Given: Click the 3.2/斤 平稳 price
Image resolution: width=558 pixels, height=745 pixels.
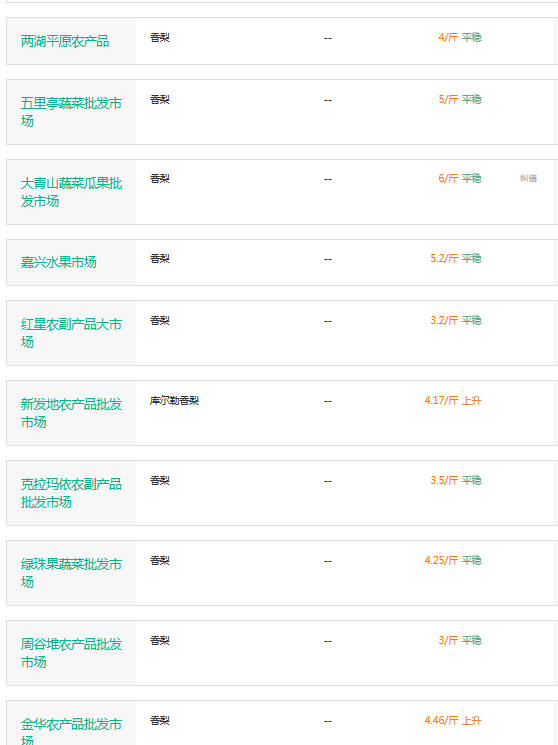Looking at the screenshot, I should [x=456, y=320].
